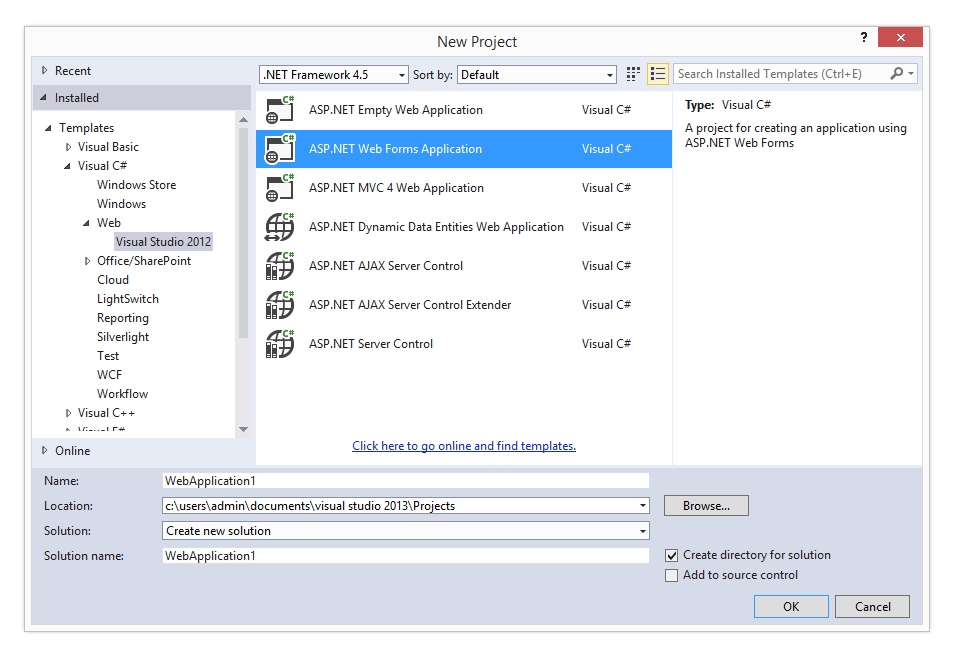Enable Add to source control checkbox
The image size is (954, 655).
pos(672,575)
